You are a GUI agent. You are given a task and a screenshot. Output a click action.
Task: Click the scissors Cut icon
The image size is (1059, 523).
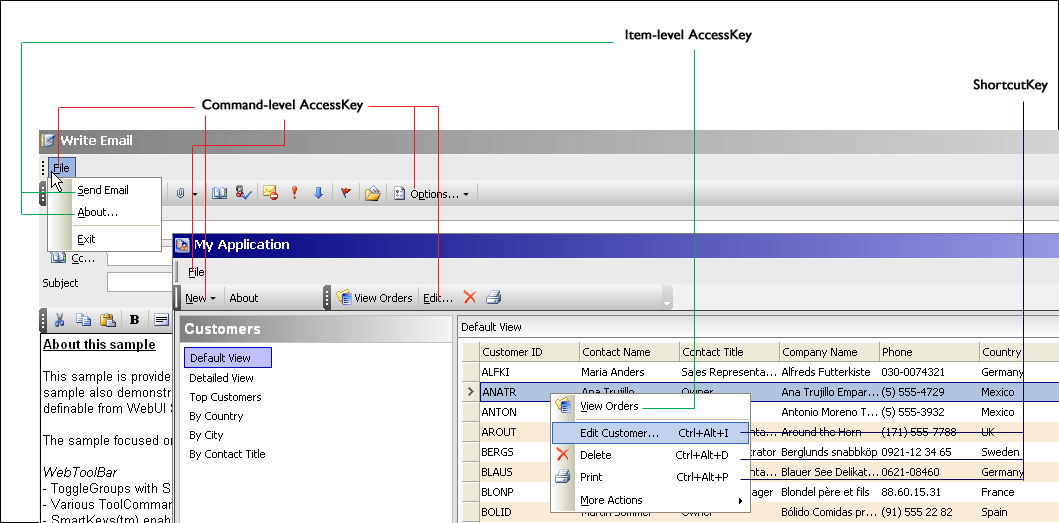59,320
